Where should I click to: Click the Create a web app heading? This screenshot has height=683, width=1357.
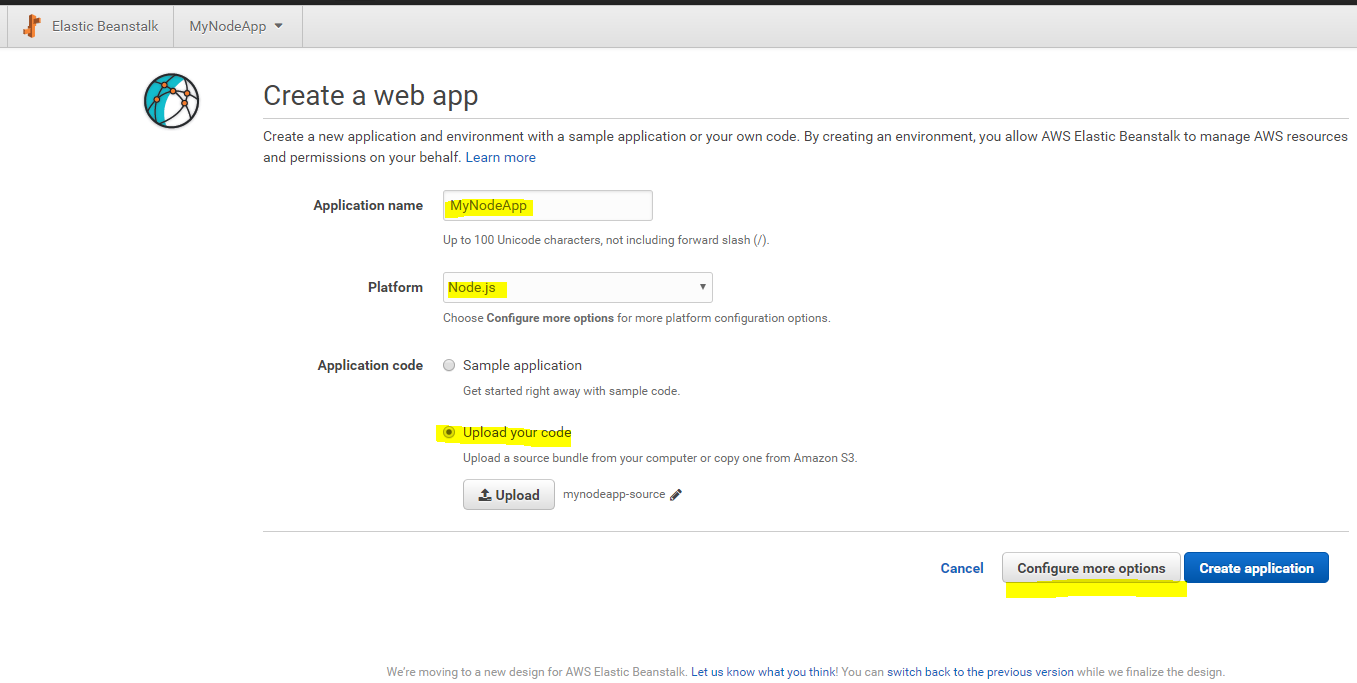coord(371,96)
